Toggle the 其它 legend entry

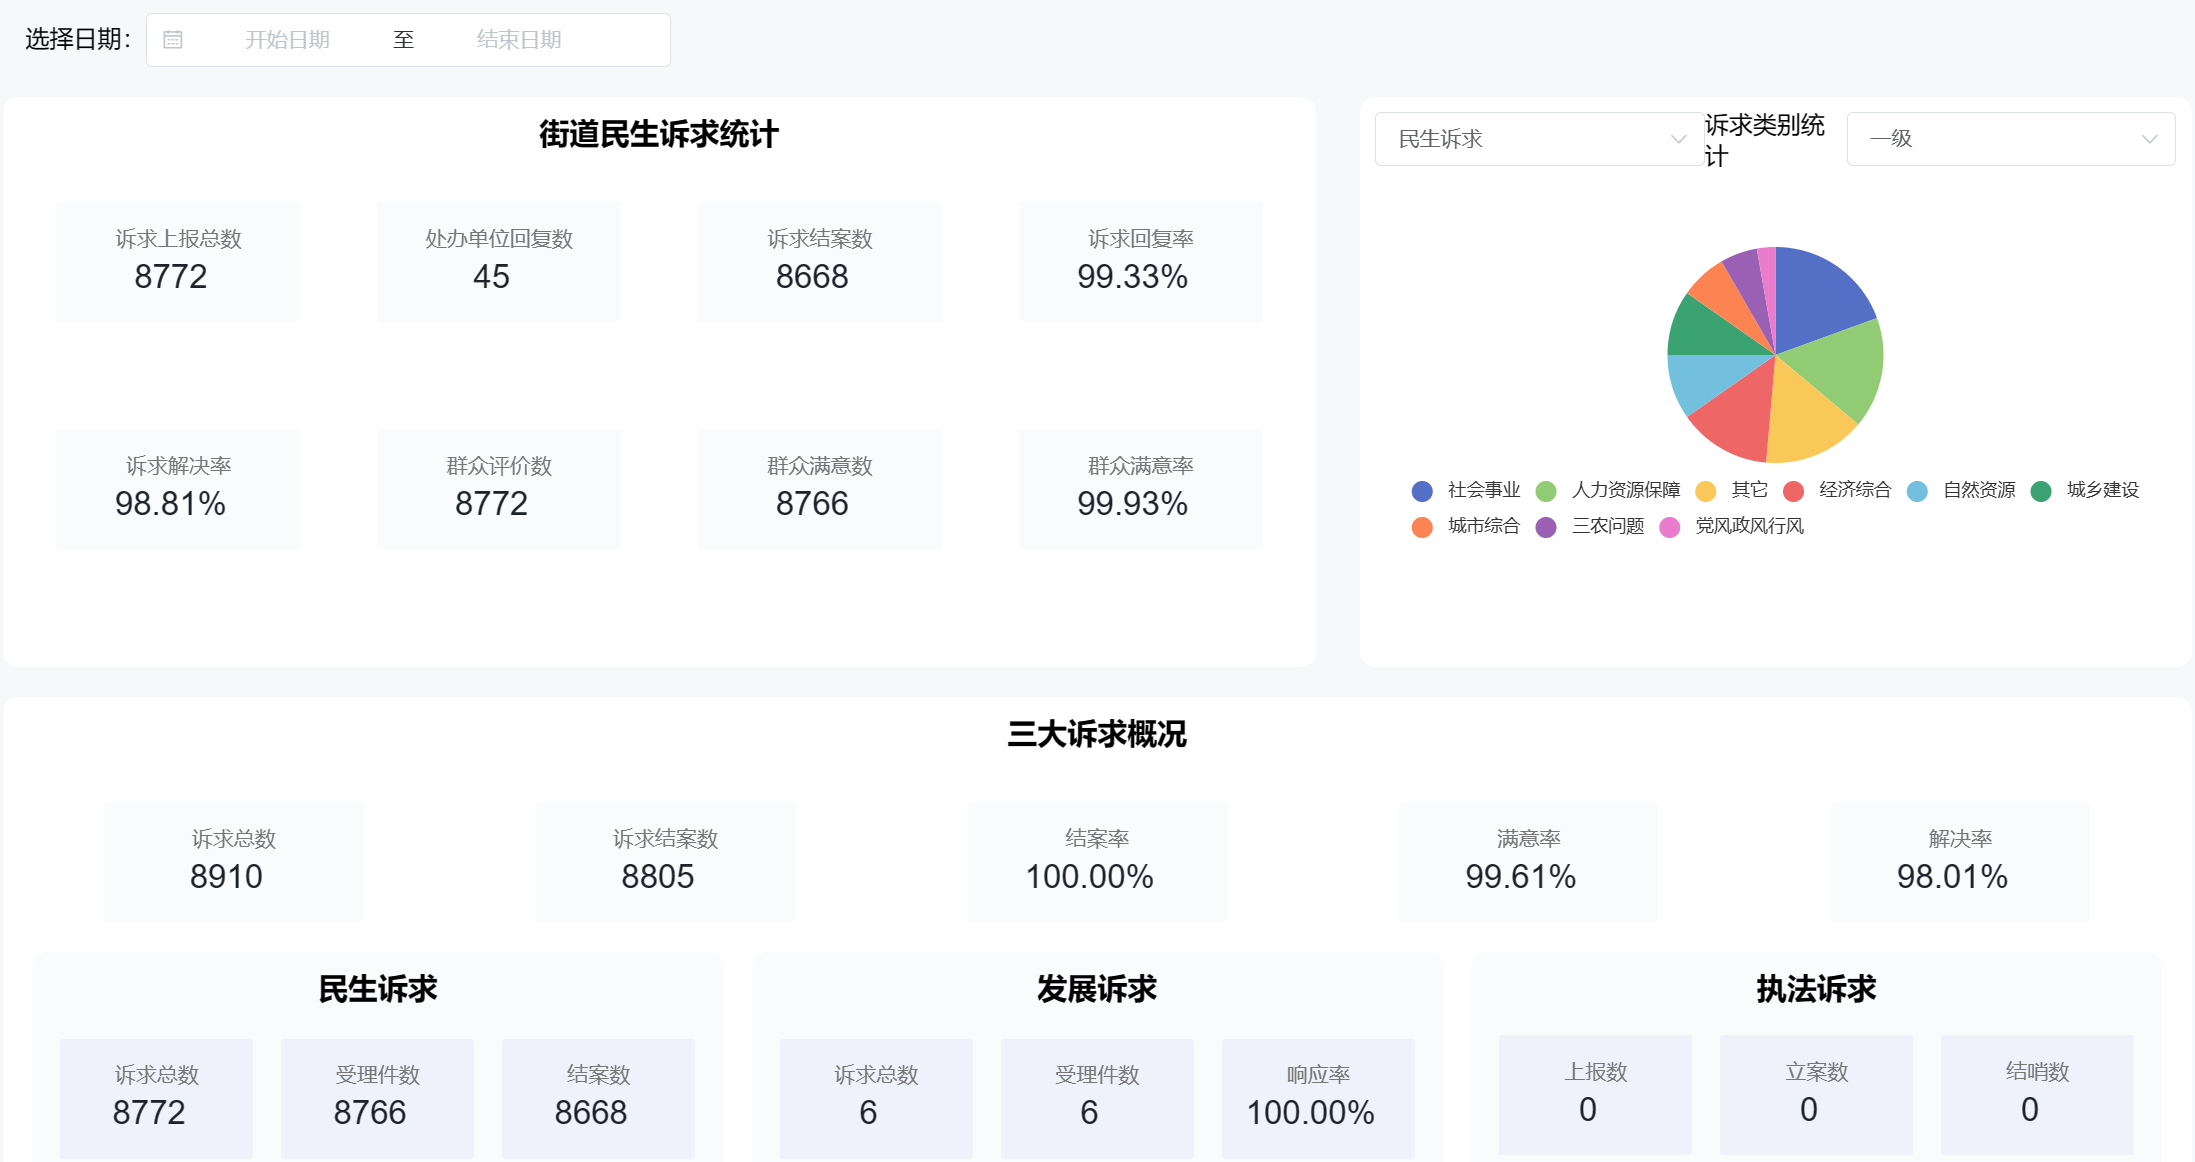point(1749,490)
